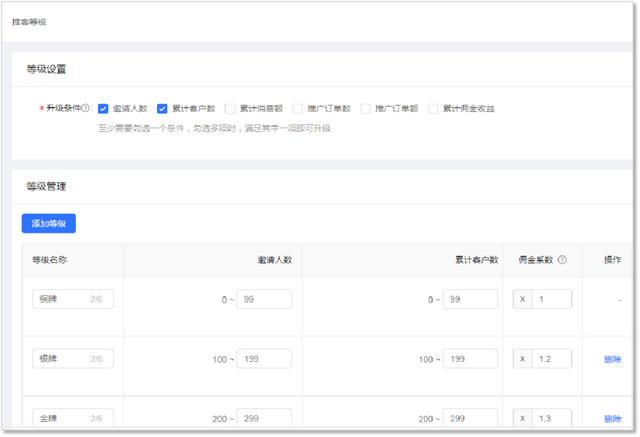Click the 金牌 level name field

[72, 418]
